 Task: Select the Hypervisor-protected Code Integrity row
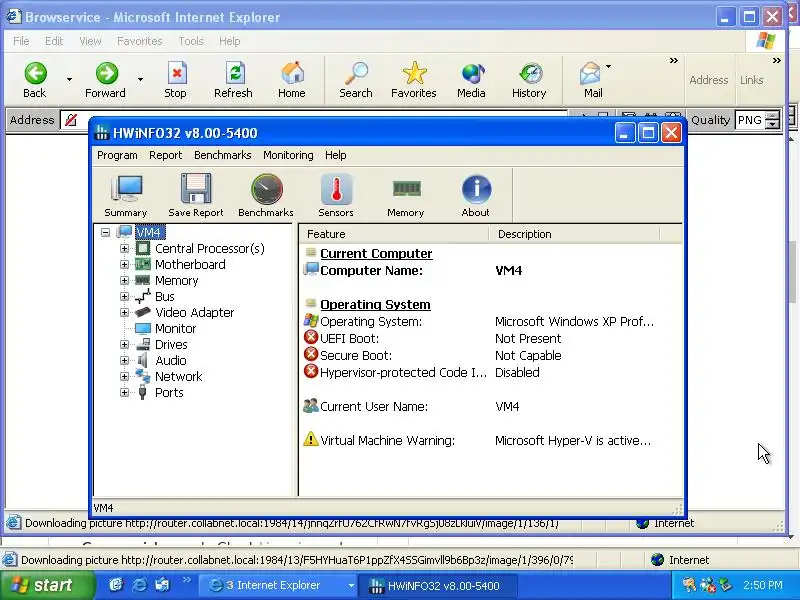pyautogui.click(x=421, y=372)
